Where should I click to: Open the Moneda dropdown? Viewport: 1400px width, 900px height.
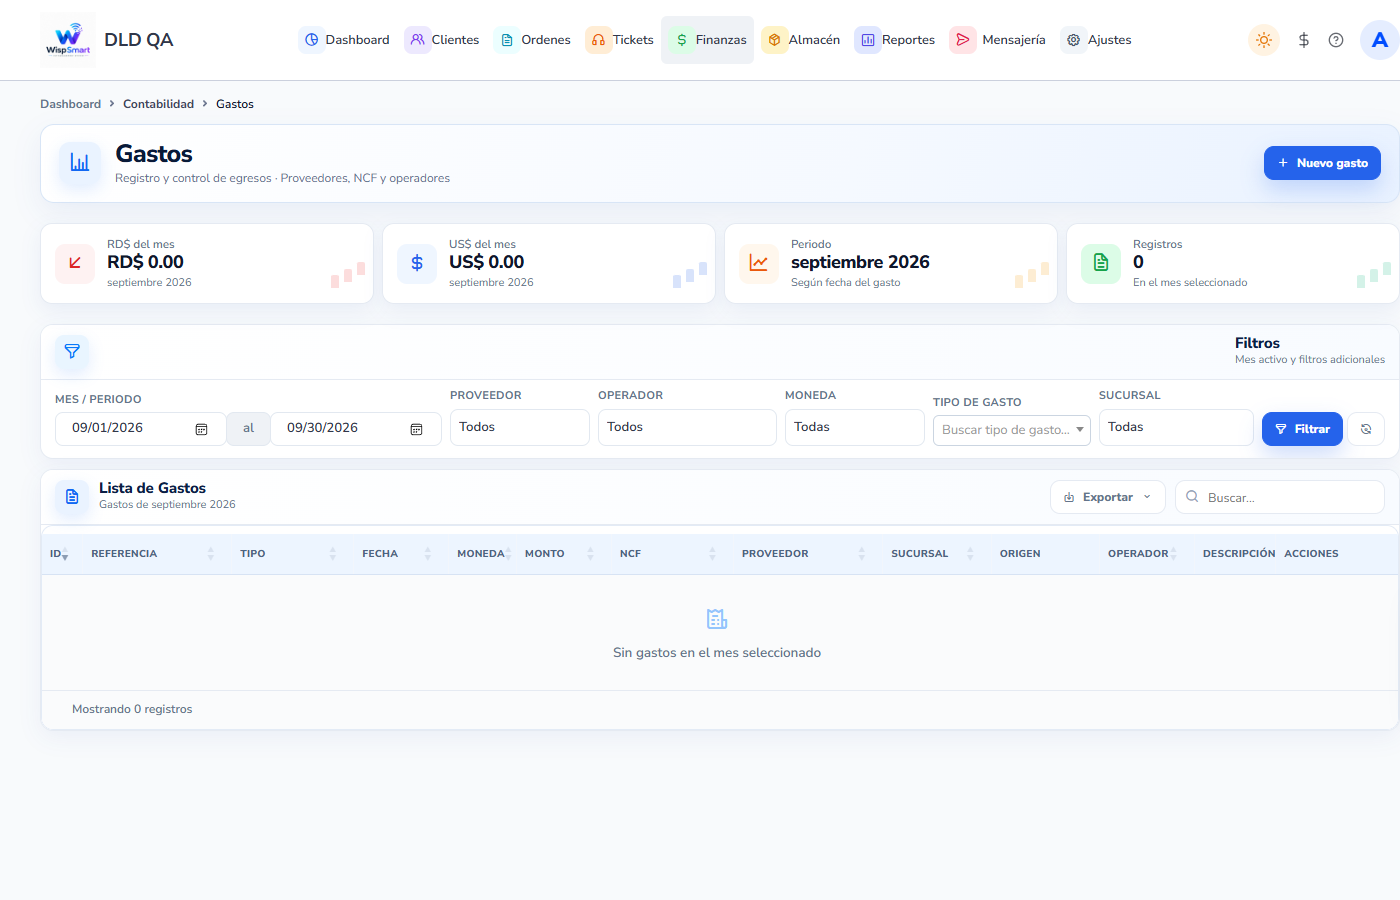point(855,427)
